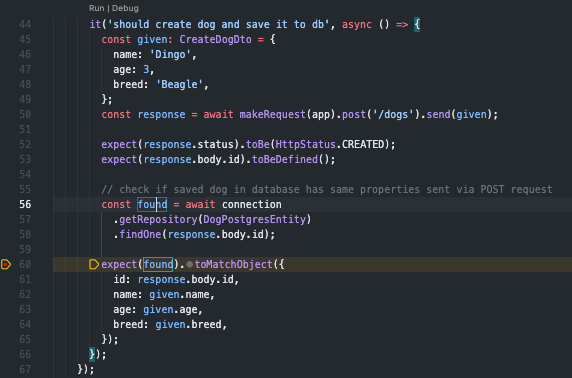This screenshot has height=378, width=572.
Task: Click the number 3 age value
Action: tap(146, 69)
